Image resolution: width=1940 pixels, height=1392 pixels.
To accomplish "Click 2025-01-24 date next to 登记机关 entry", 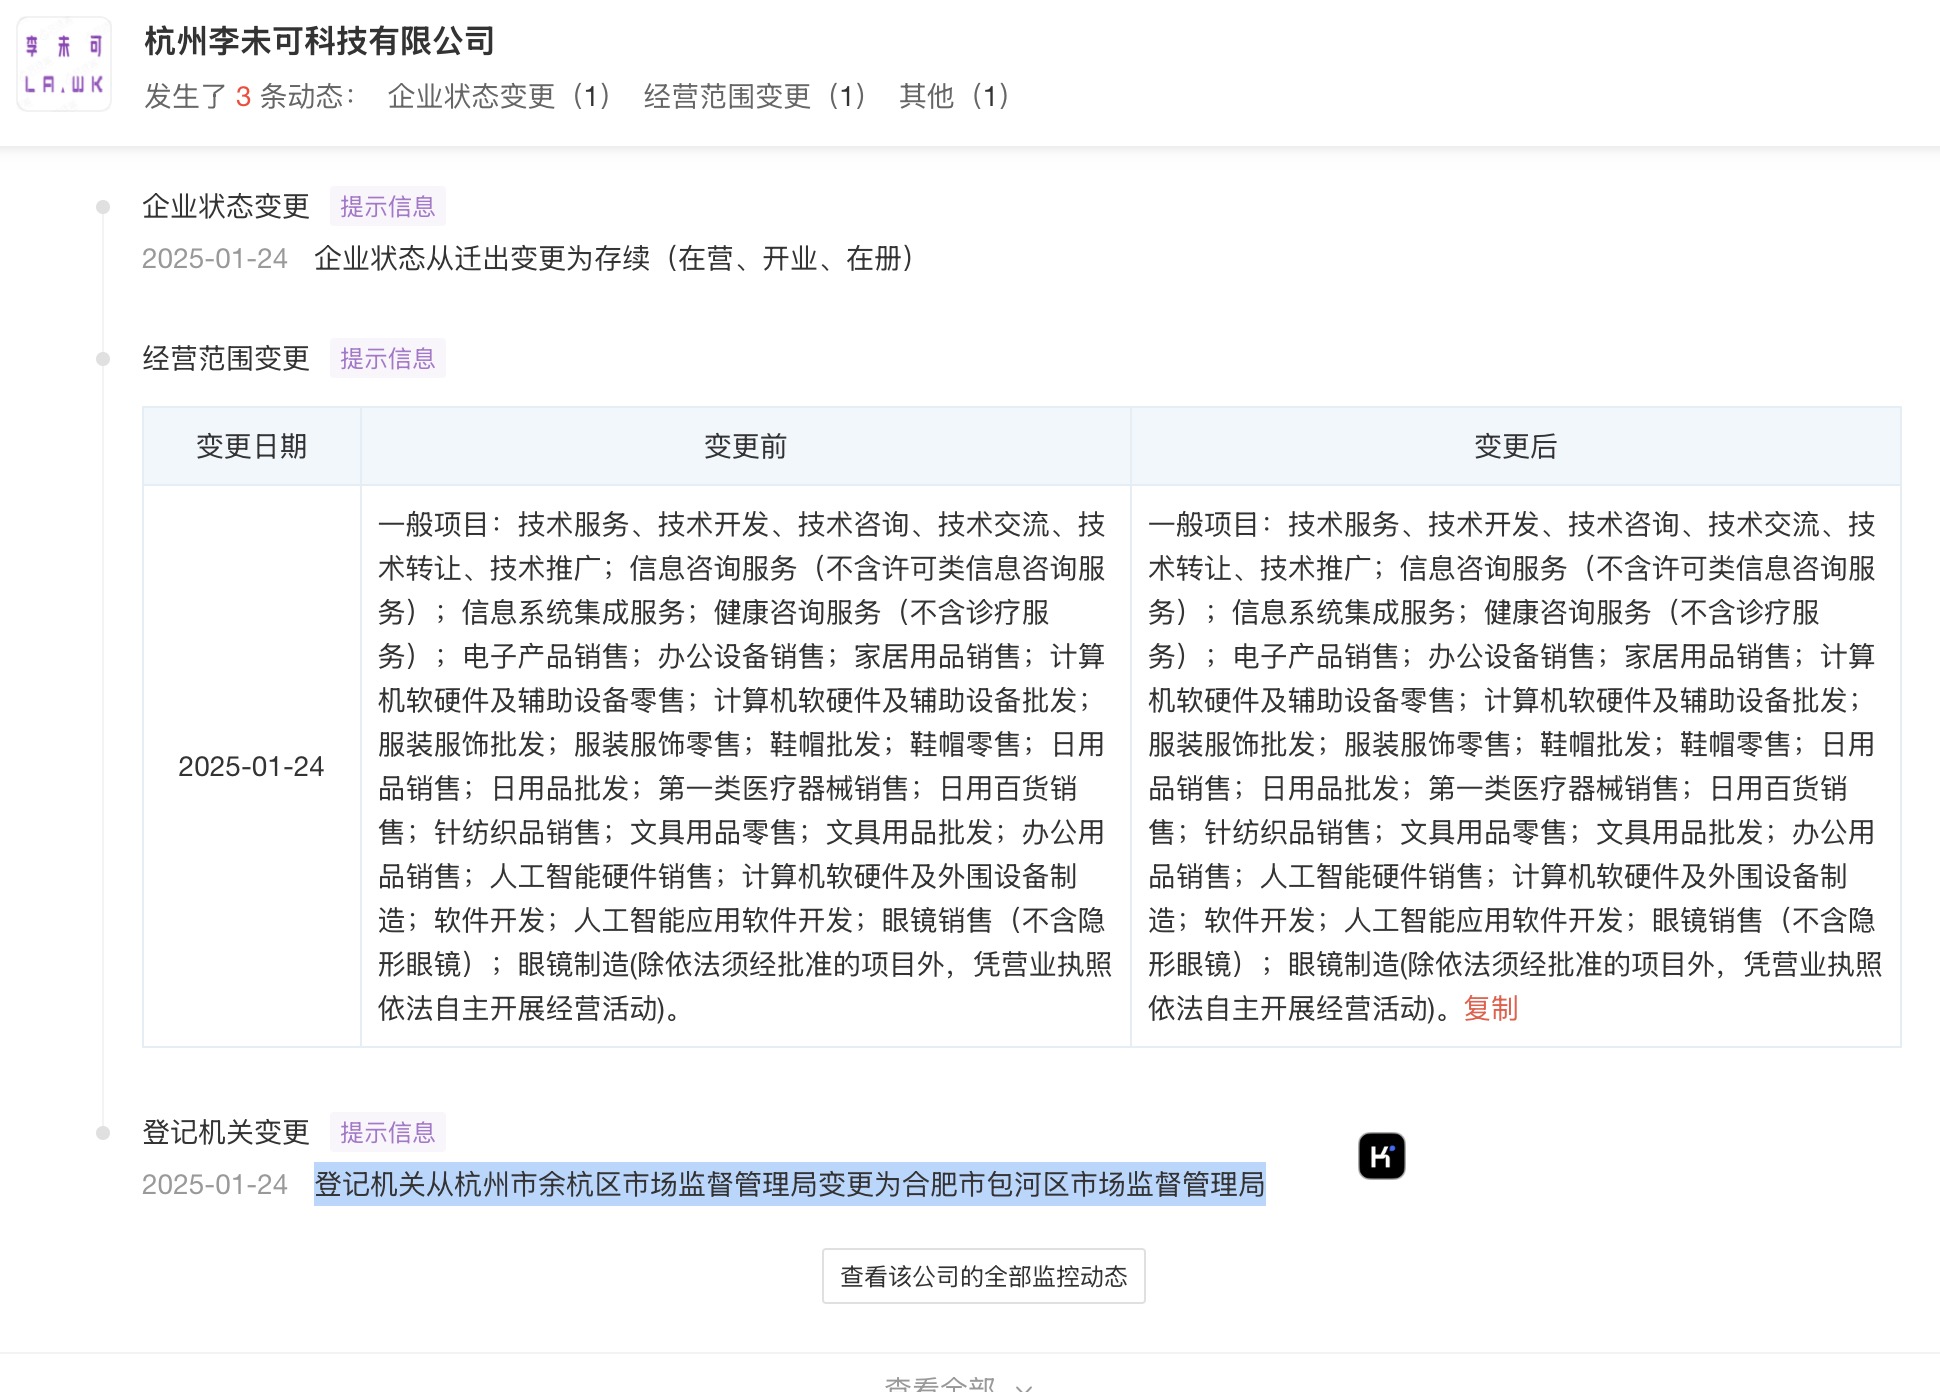I will (215, 1184).
